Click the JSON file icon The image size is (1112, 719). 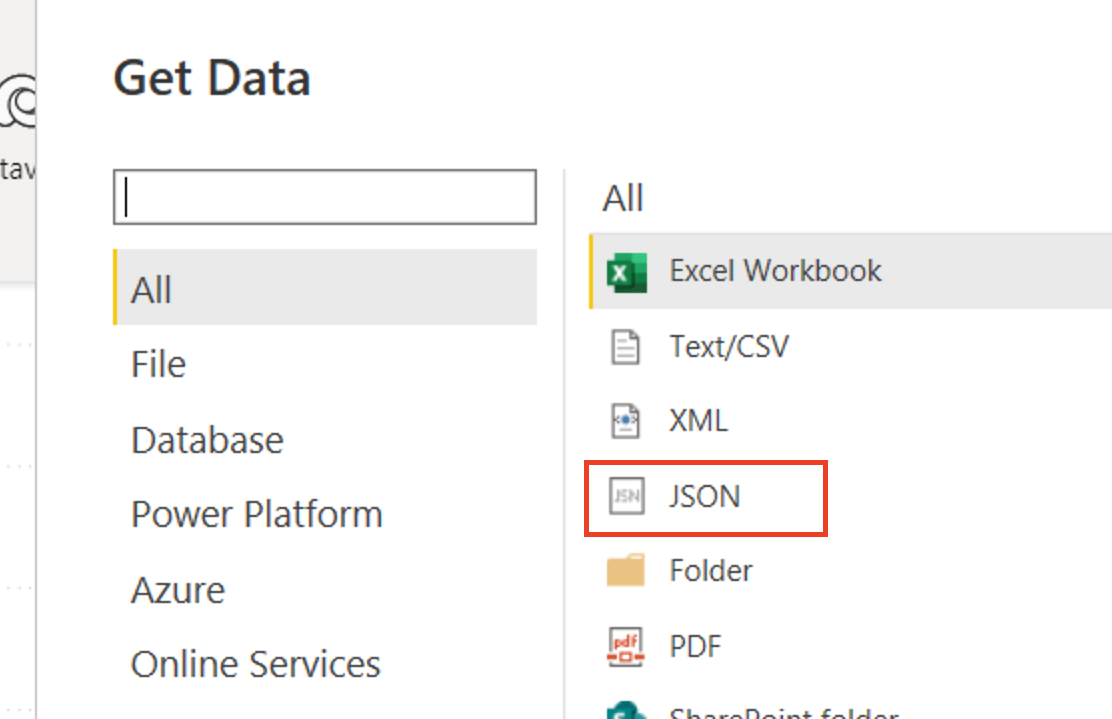click(626, 496)
